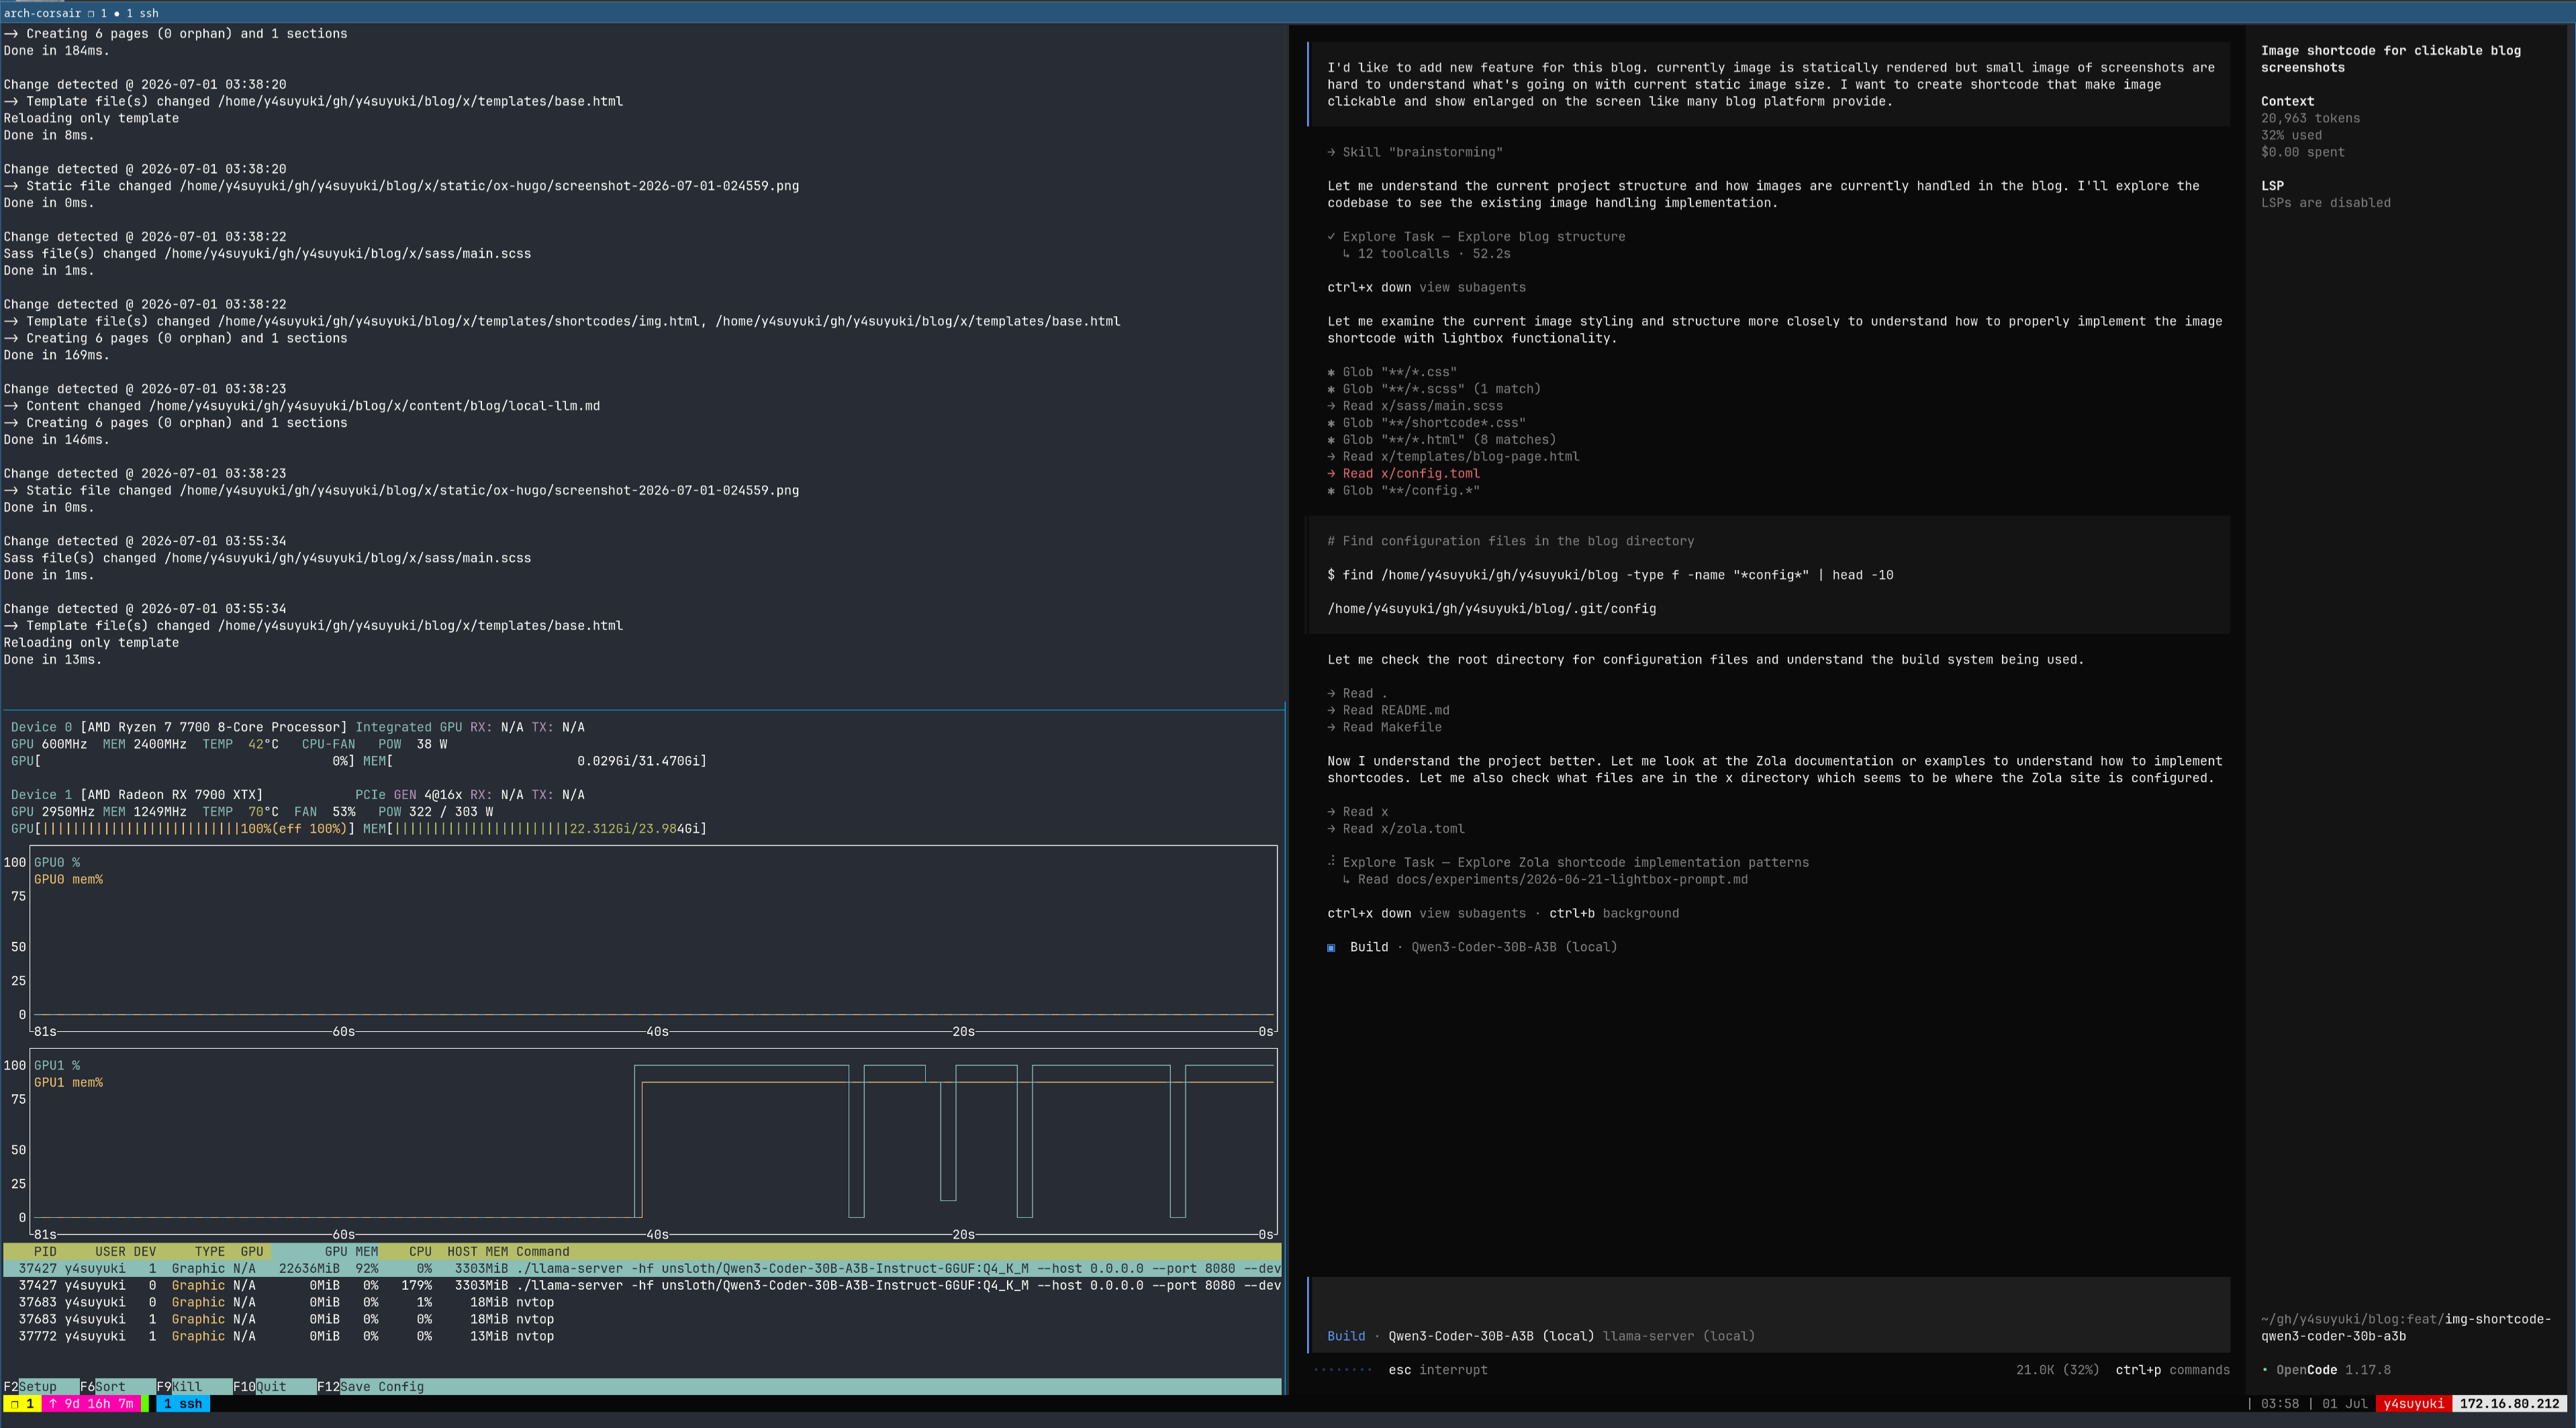Click the Device 1 AMD Radeon RX 7900 XTX label
This screenshot has height=1428, width=2576.
click(x=137, y=795)
